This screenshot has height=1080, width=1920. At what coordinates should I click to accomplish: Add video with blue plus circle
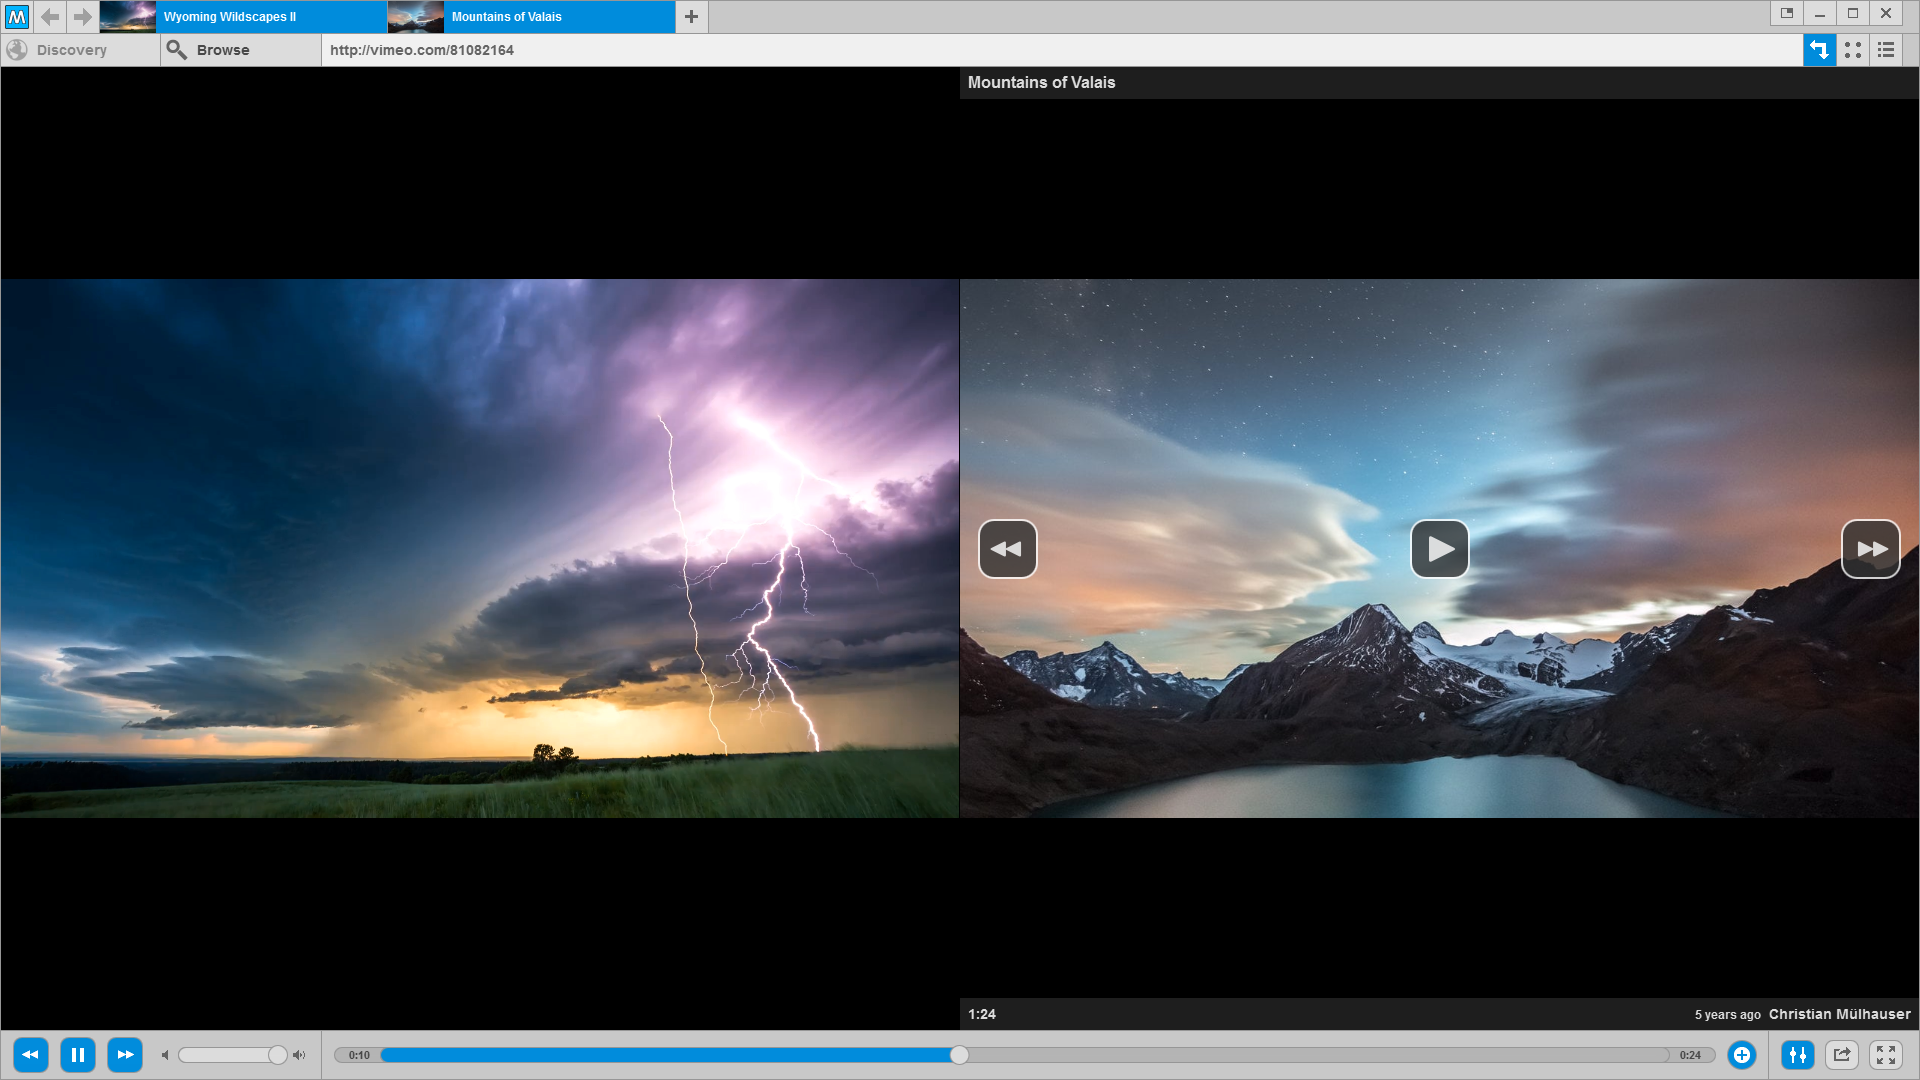(x=1742, y=1055)
